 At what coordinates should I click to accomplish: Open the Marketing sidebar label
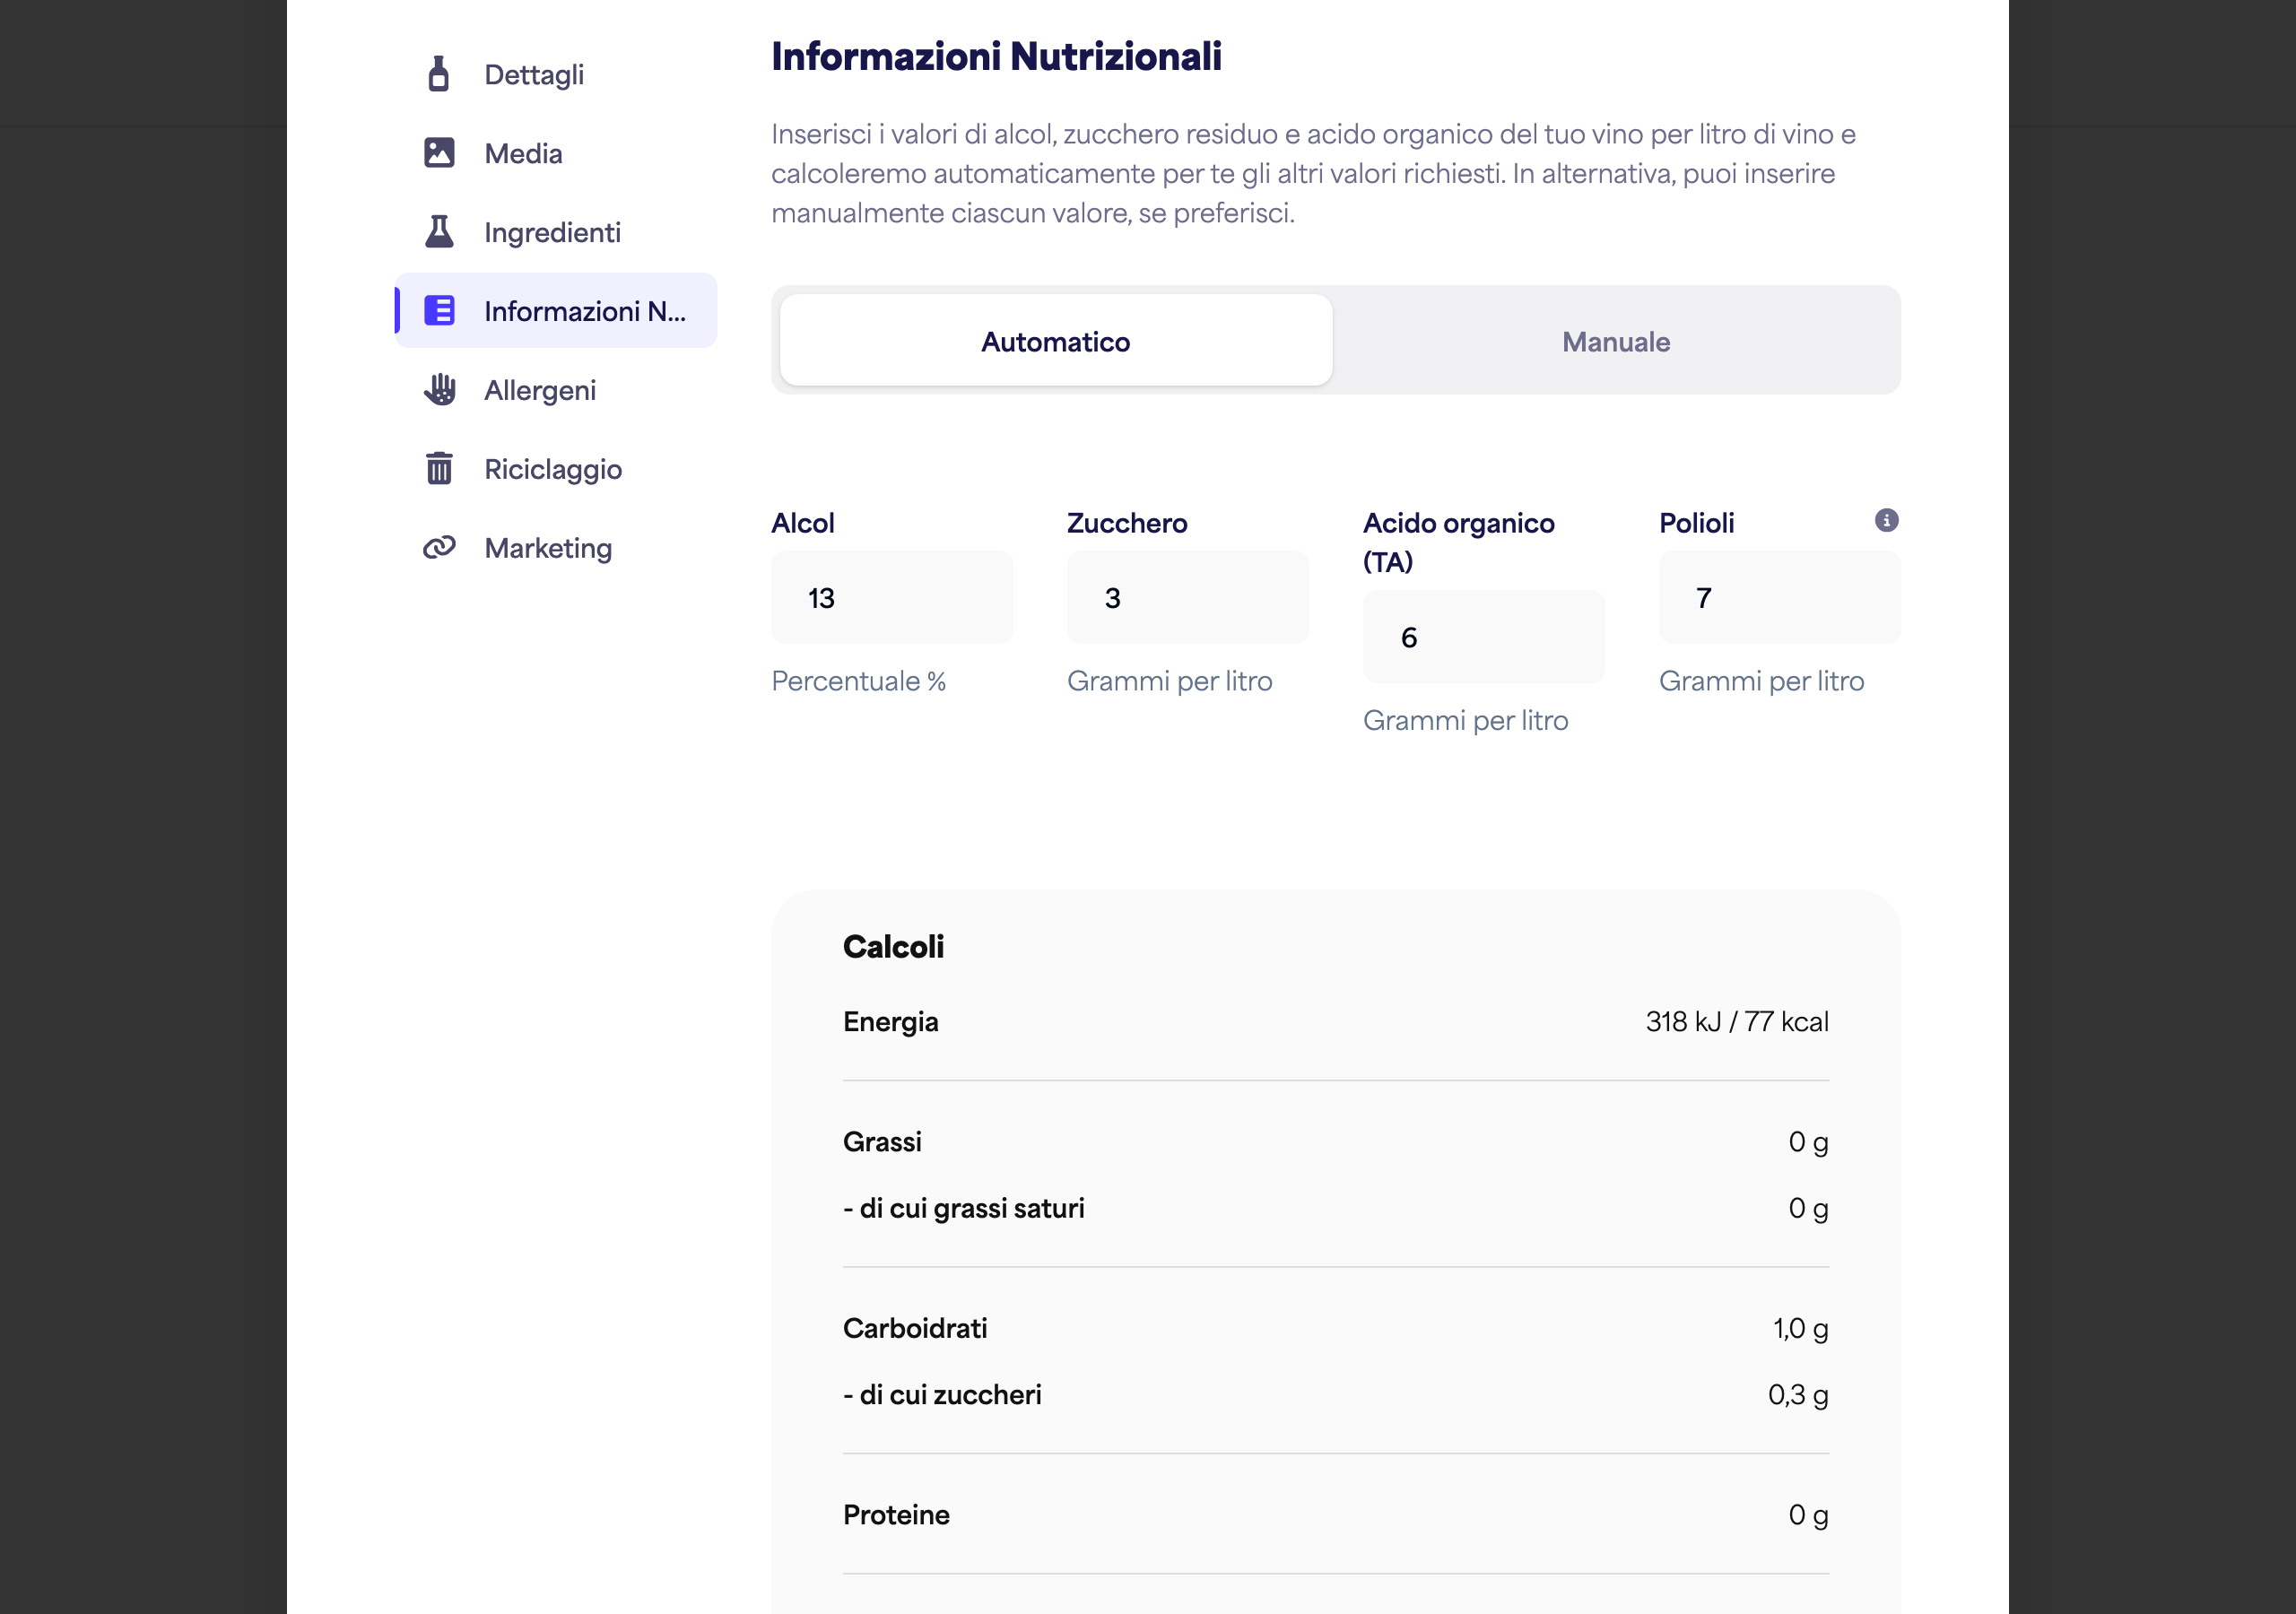pos(548,548)
